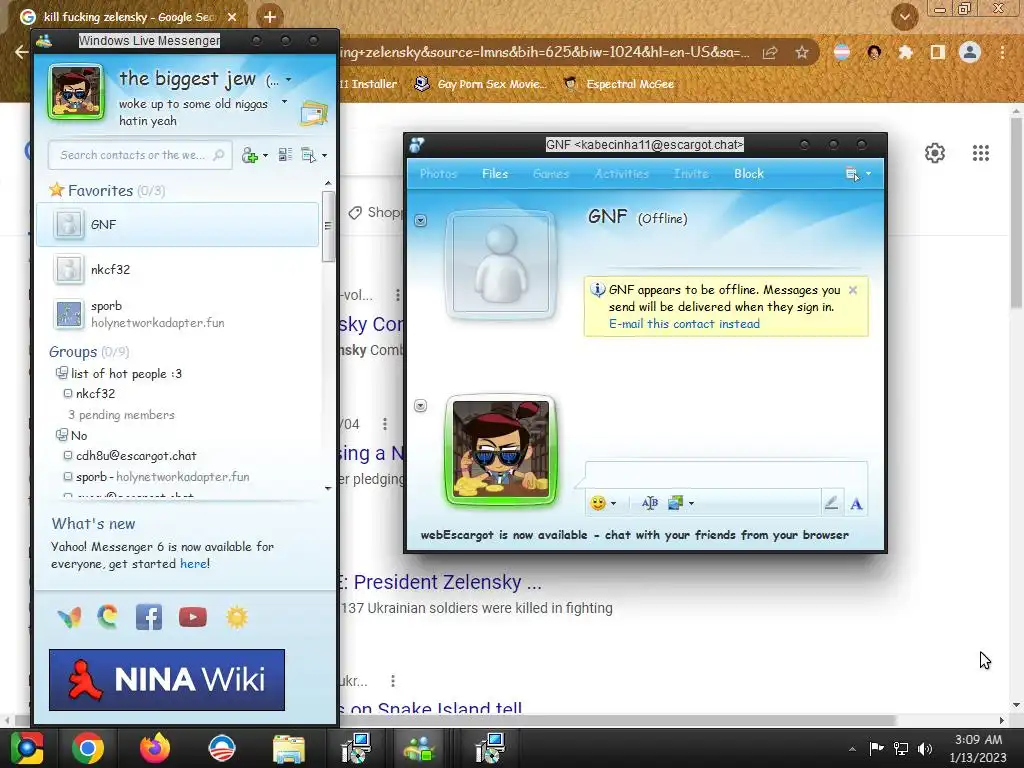The image size is (1024, 768).
Task: Click the Activities tab in the chat window
Action: (x=621, y=174)
